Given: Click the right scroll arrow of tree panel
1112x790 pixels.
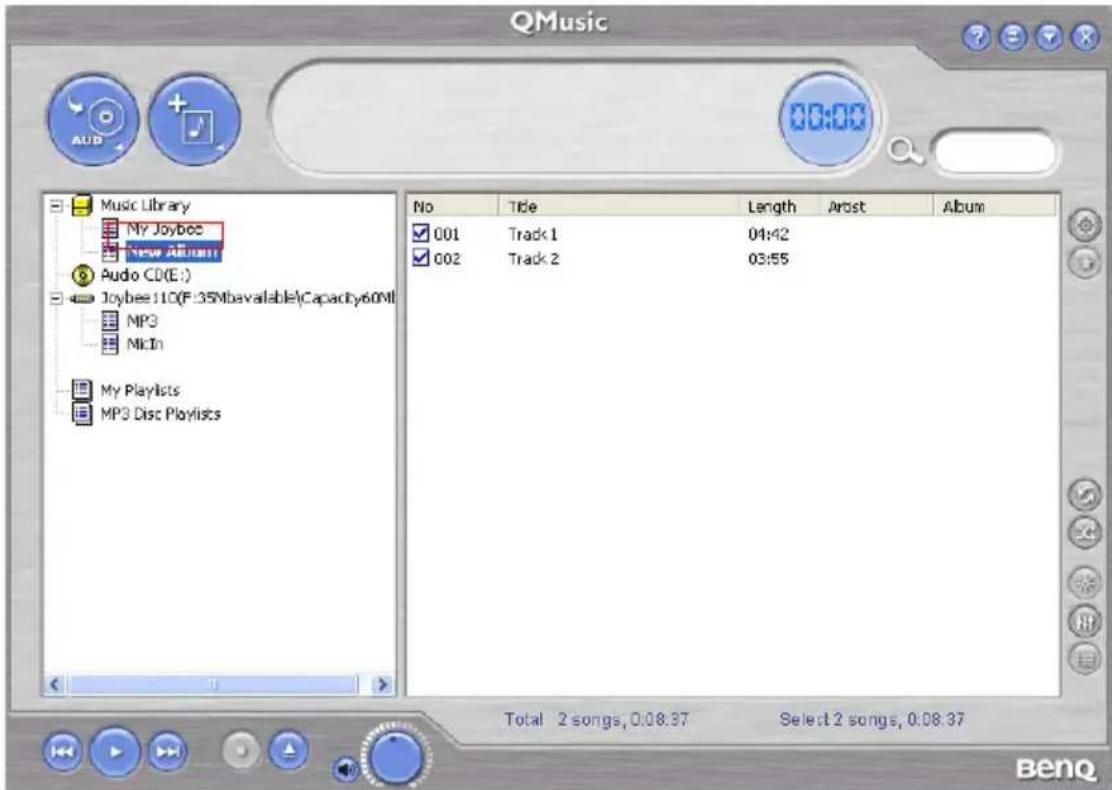Looking at the screenshot, I should tap(382, 684).
